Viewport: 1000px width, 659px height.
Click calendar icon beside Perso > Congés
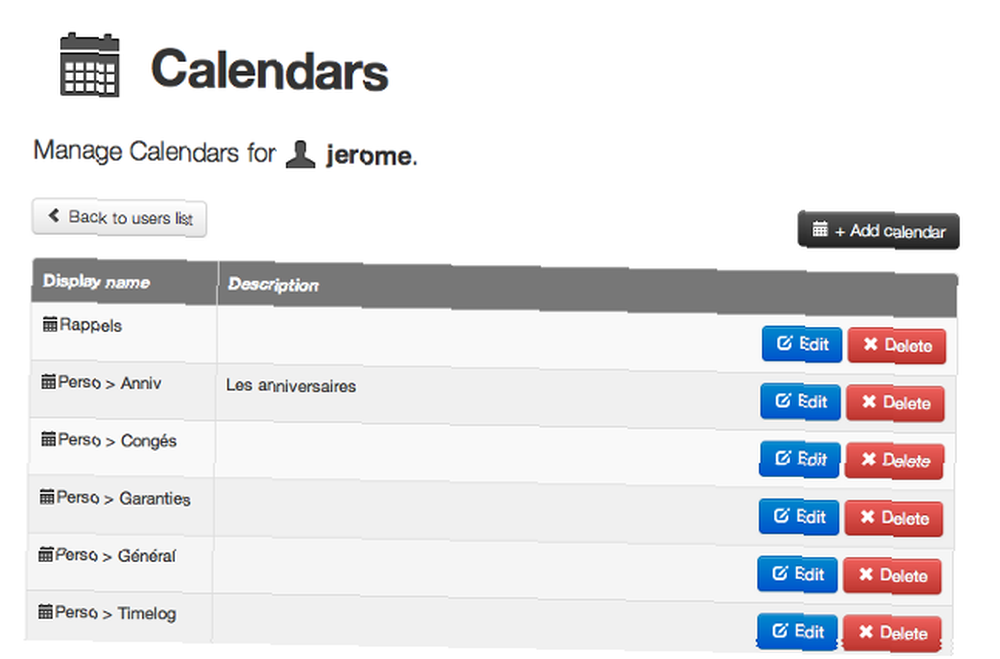coord(48,439)
